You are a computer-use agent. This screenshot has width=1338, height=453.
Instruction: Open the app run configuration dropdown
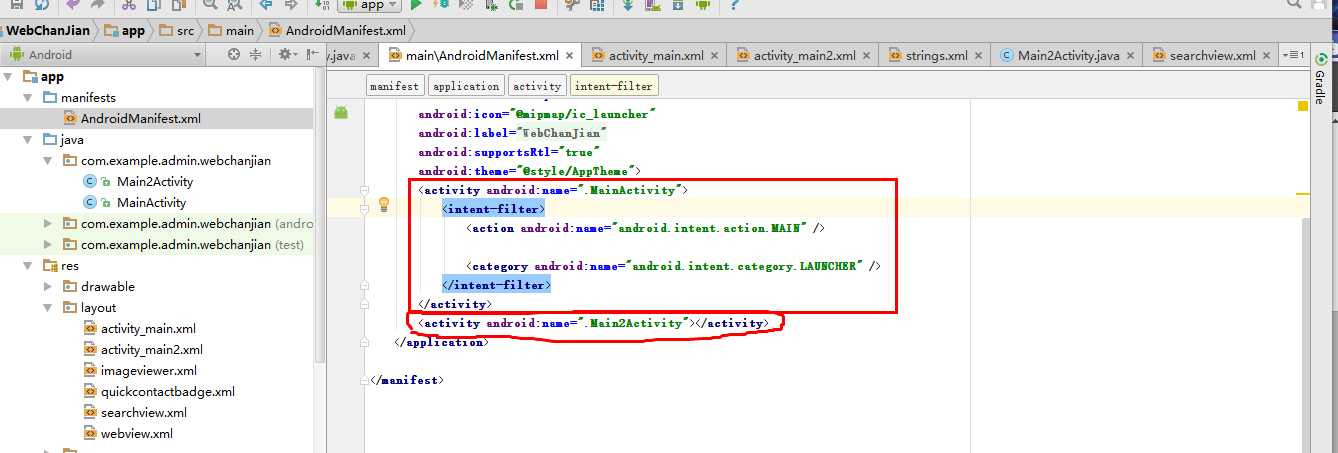coord(369,5)
